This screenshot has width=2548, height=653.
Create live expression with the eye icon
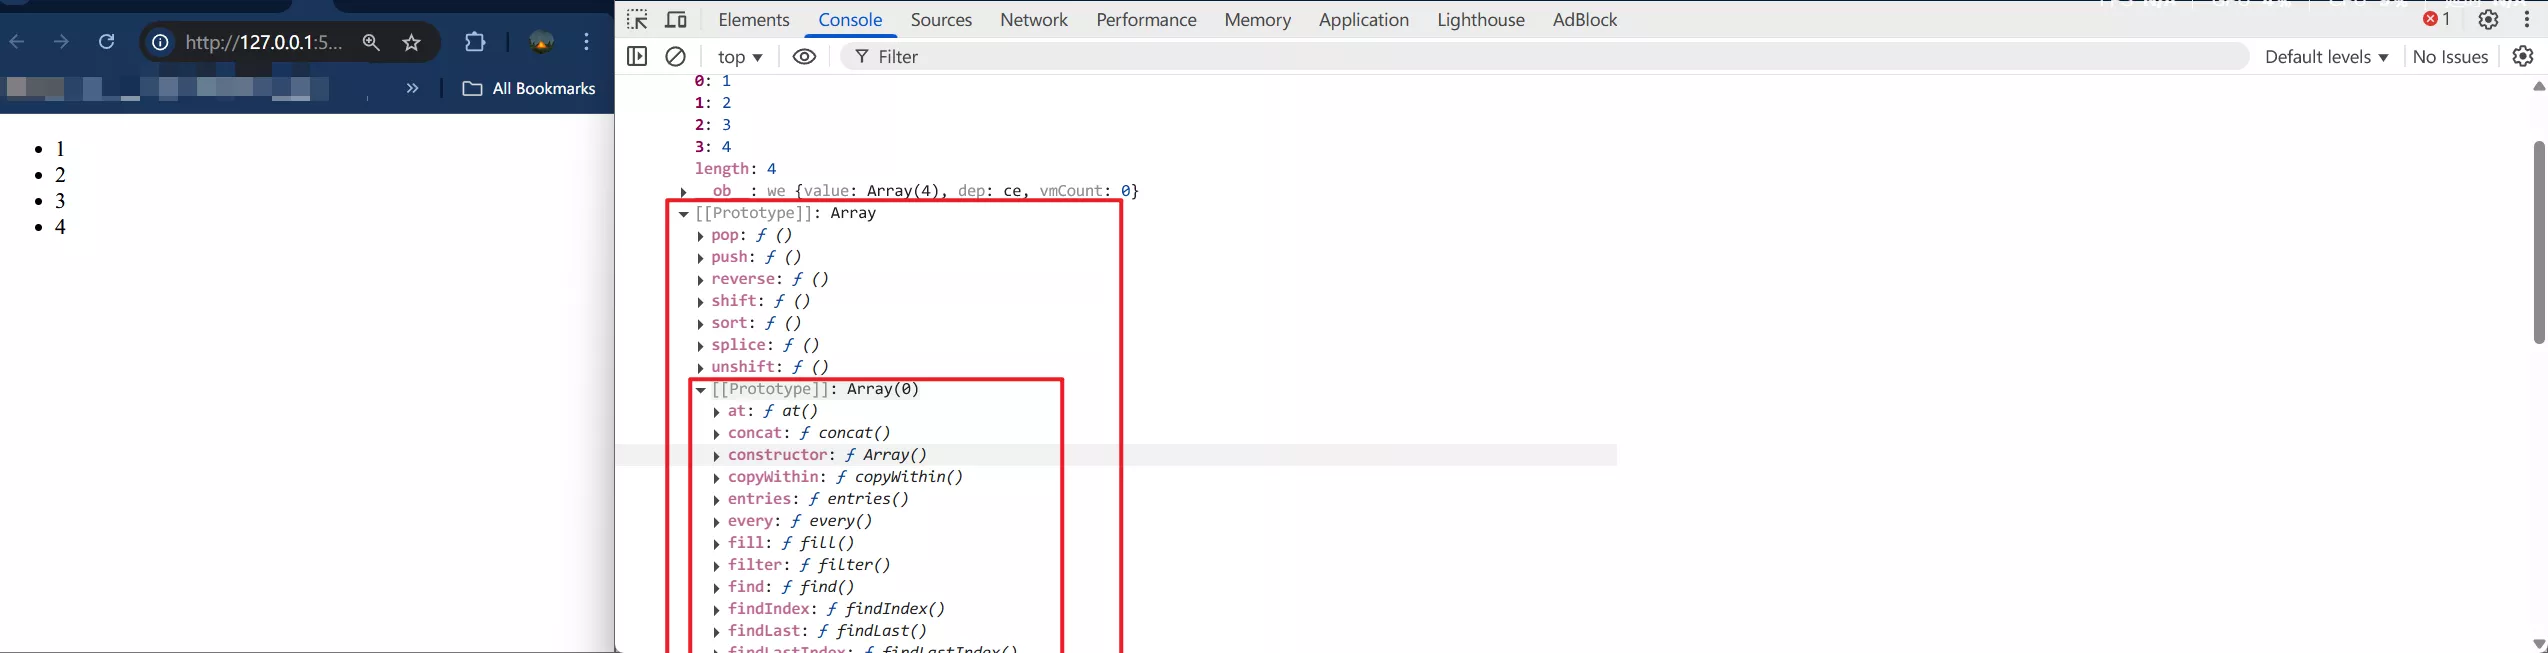click(804, 57)
